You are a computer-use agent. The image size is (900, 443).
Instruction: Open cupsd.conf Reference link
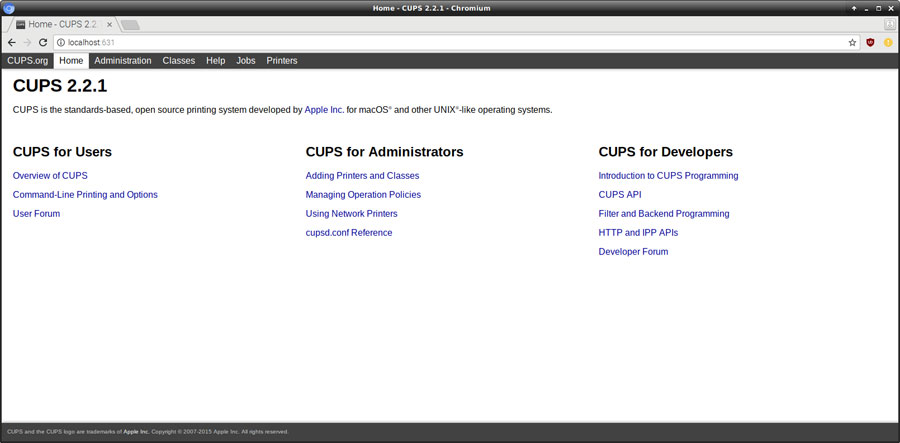[x=349, y=232]
